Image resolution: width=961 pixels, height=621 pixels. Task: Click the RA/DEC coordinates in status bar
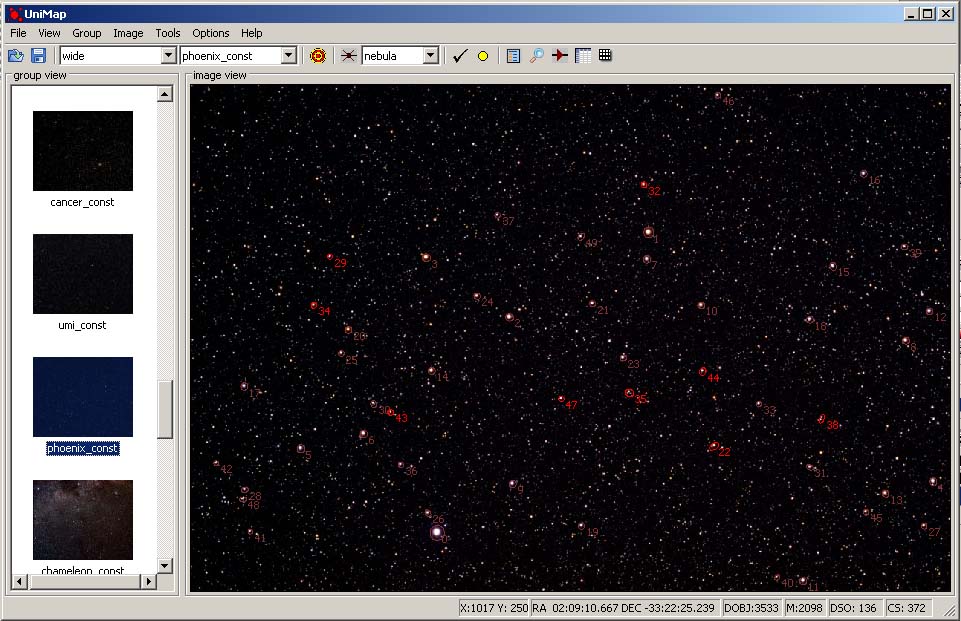pos(623,608)
